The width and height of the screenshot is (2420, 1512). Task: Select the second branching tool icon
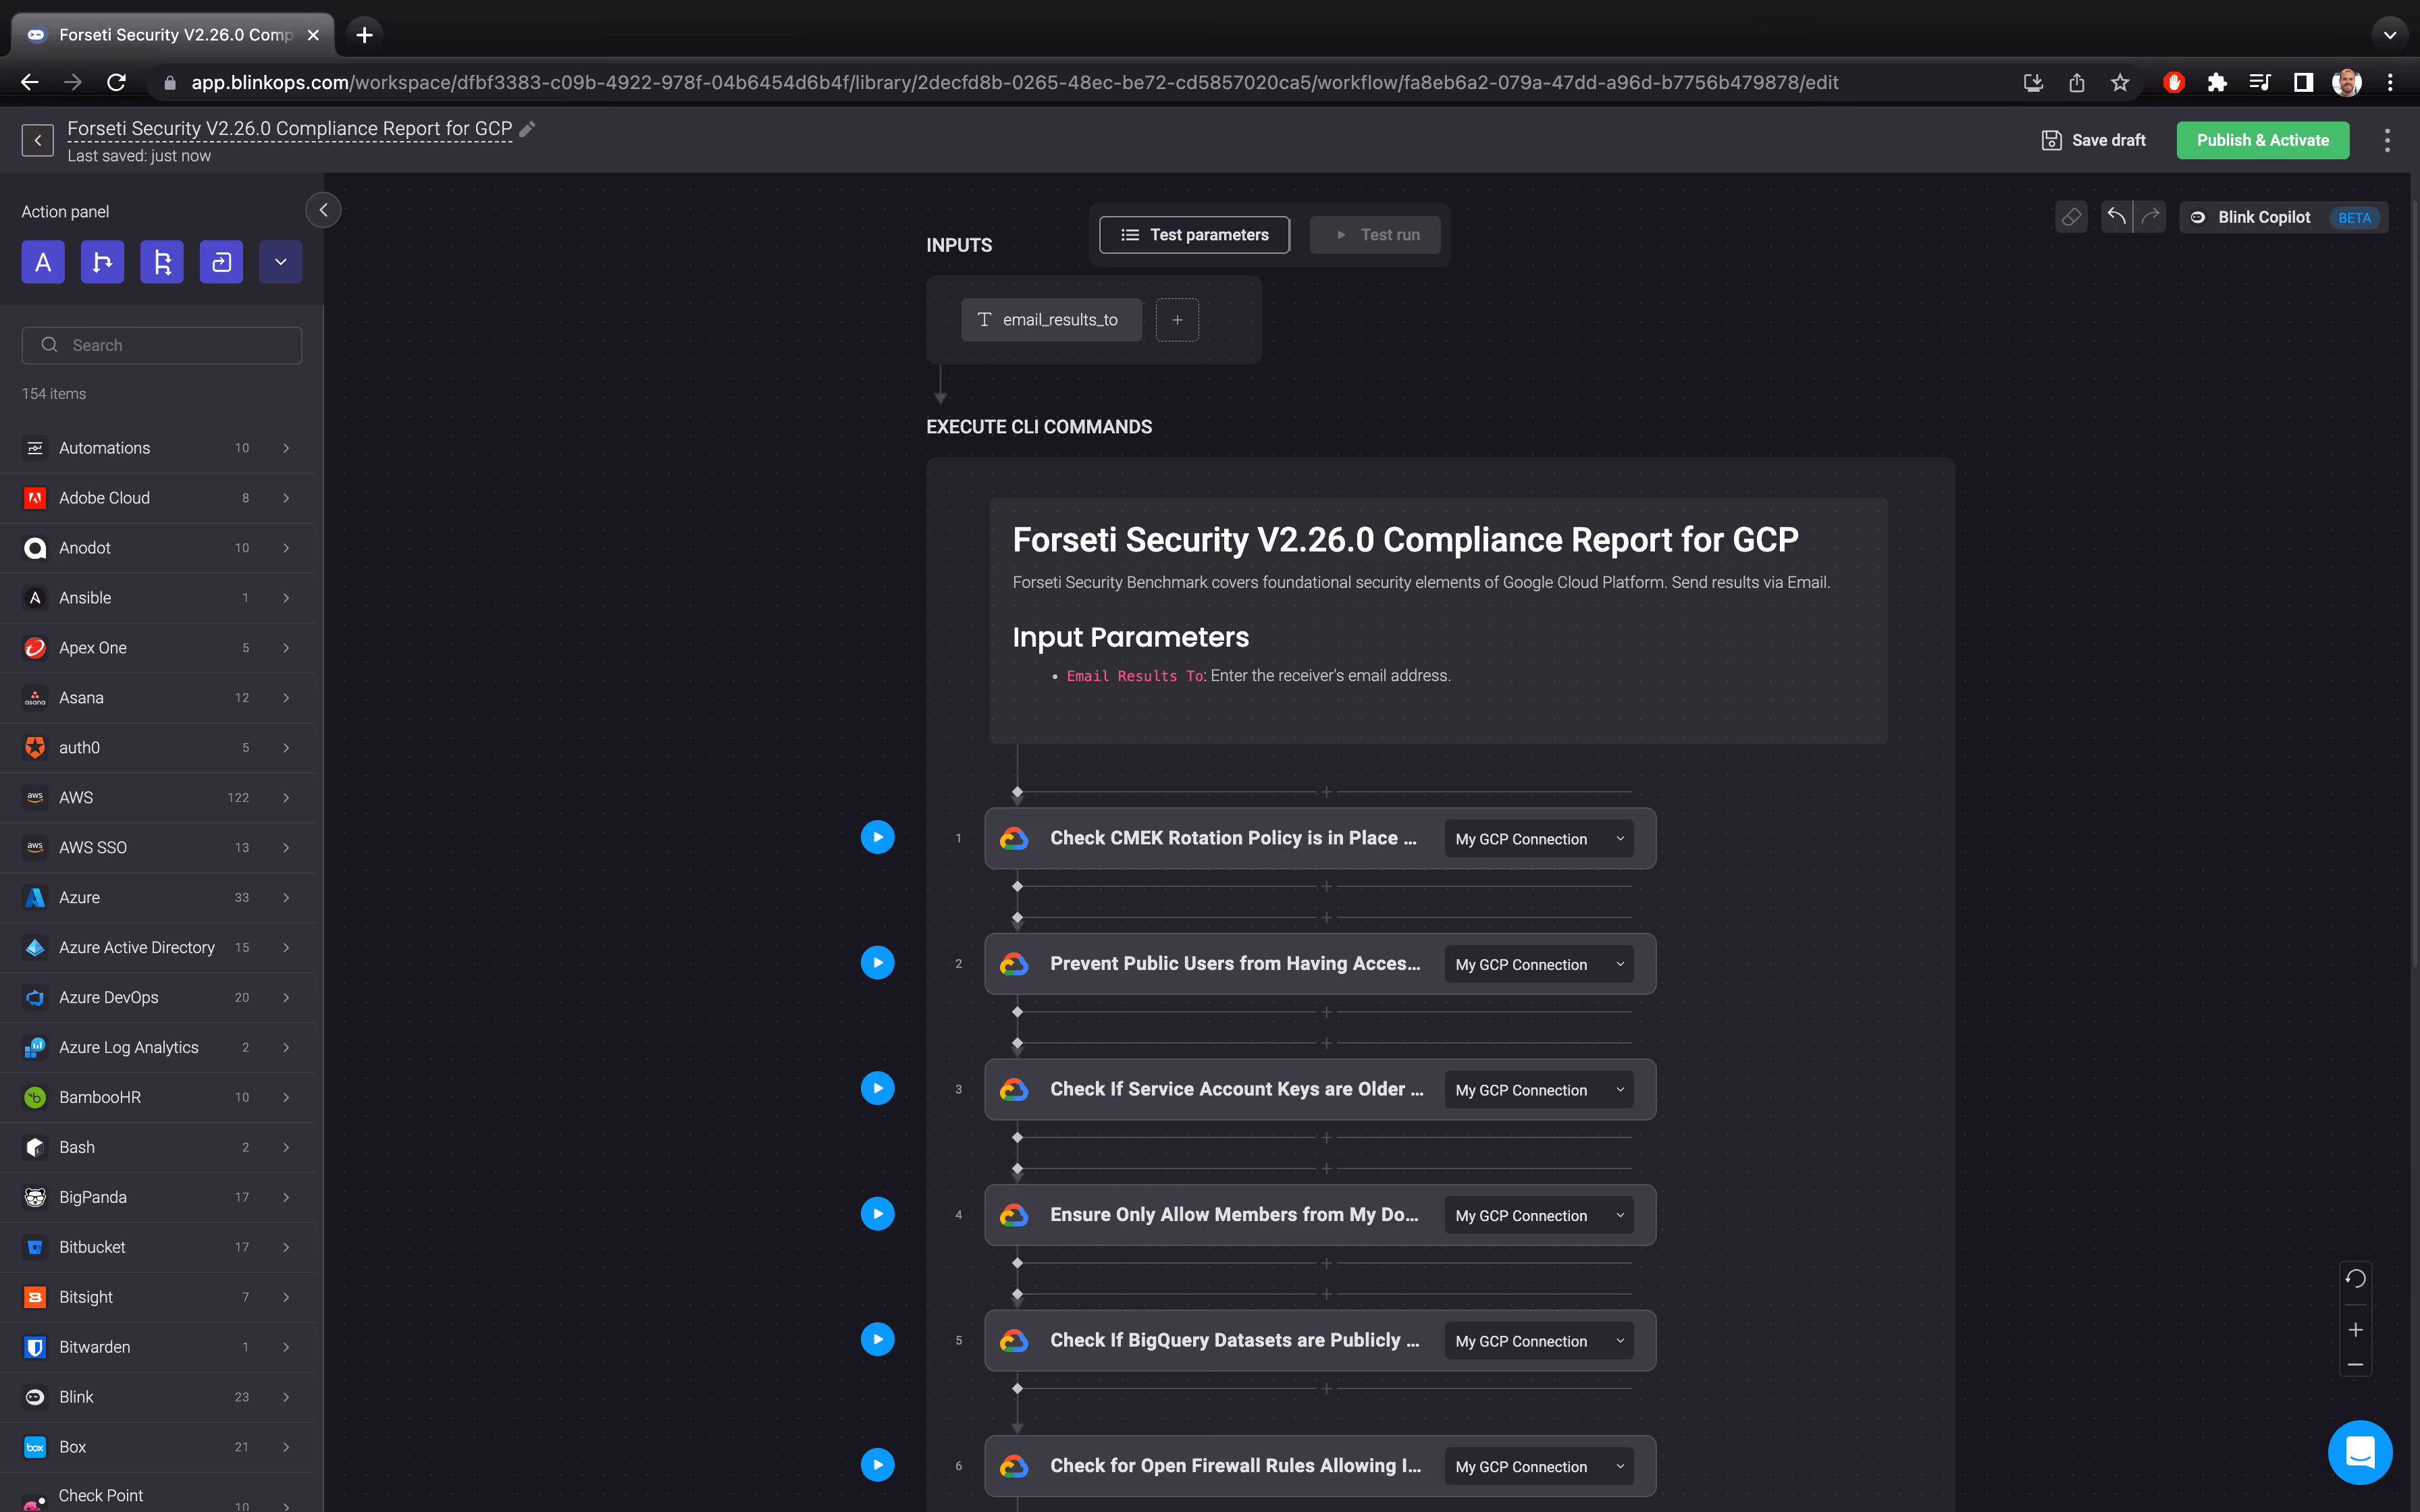[162, 262]
